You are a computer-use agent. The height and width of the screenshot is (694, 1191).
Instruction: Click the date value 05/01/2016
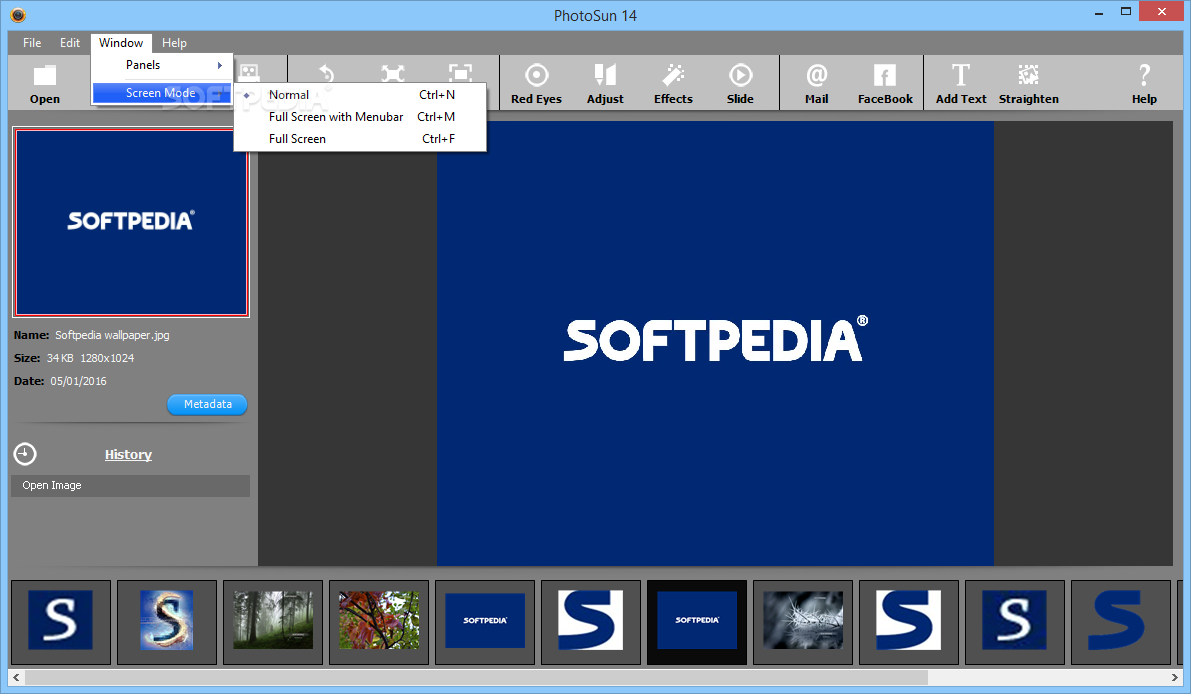point(78,381)
